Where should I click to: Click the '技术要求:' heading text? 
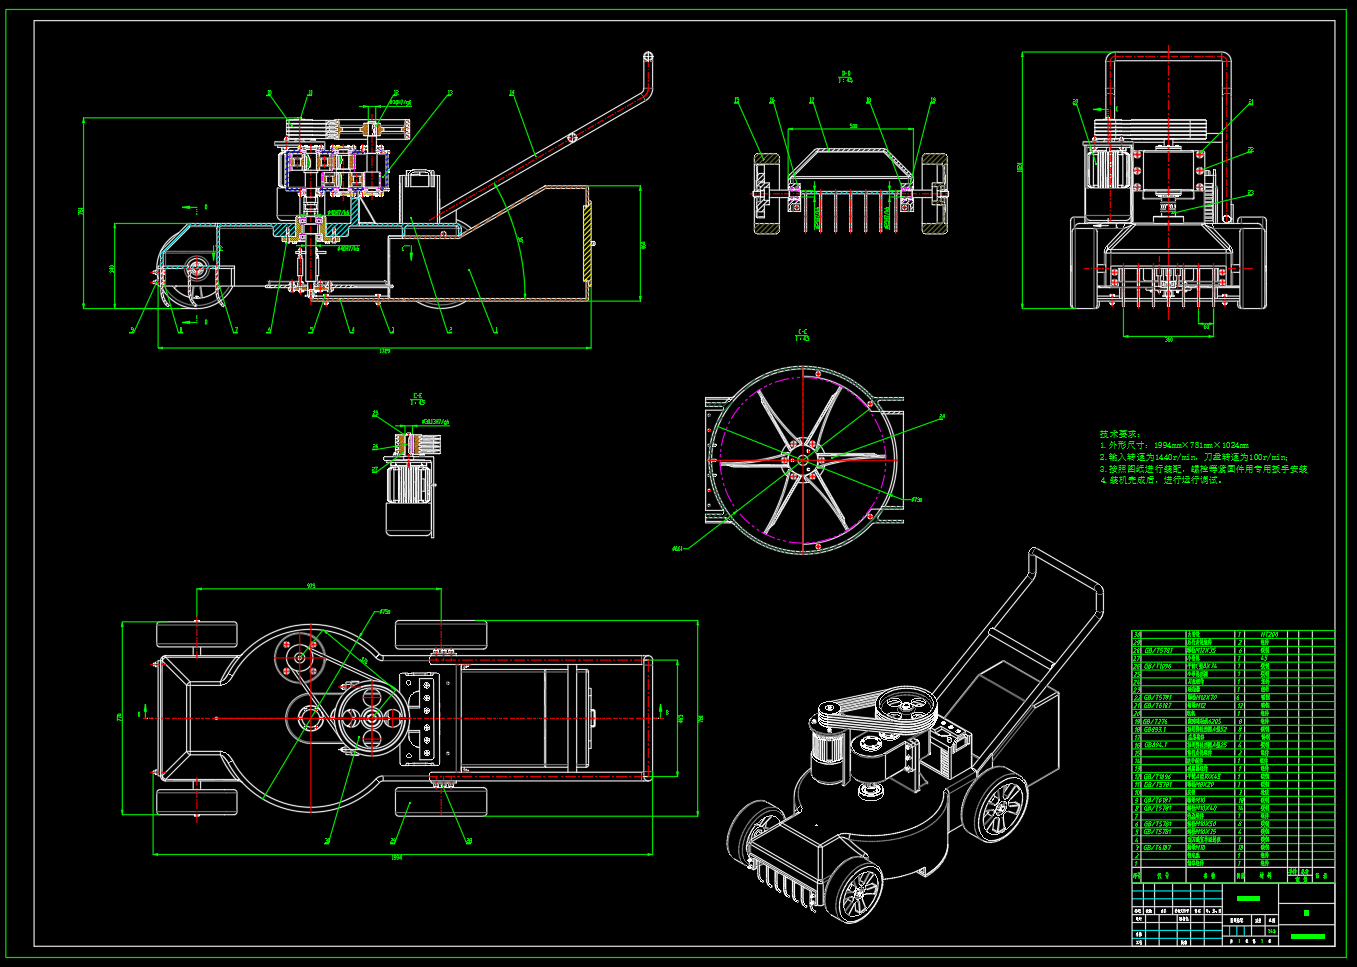1120,434
